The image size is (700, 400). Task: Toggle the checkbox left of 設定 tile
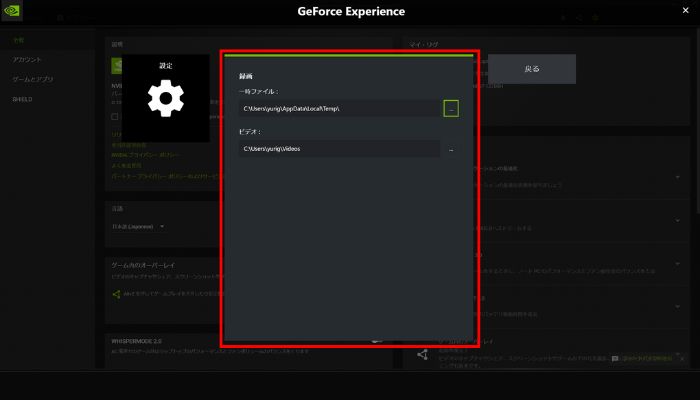click(115, 117)
